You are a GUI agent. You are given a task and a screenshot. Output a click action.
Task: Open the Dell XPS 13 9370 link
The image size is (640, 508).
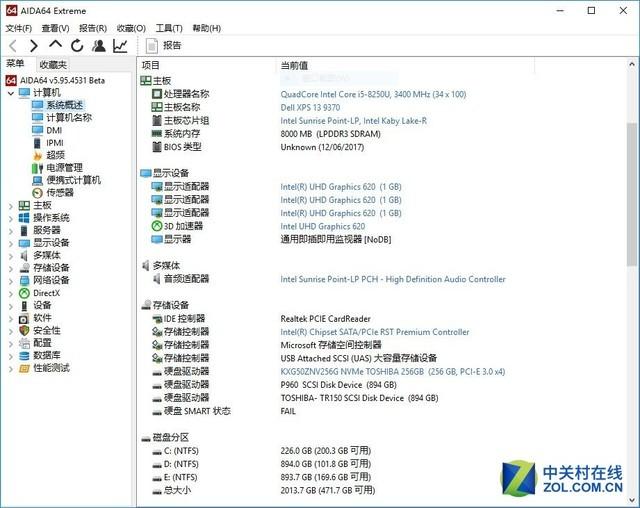pos(310,108)
